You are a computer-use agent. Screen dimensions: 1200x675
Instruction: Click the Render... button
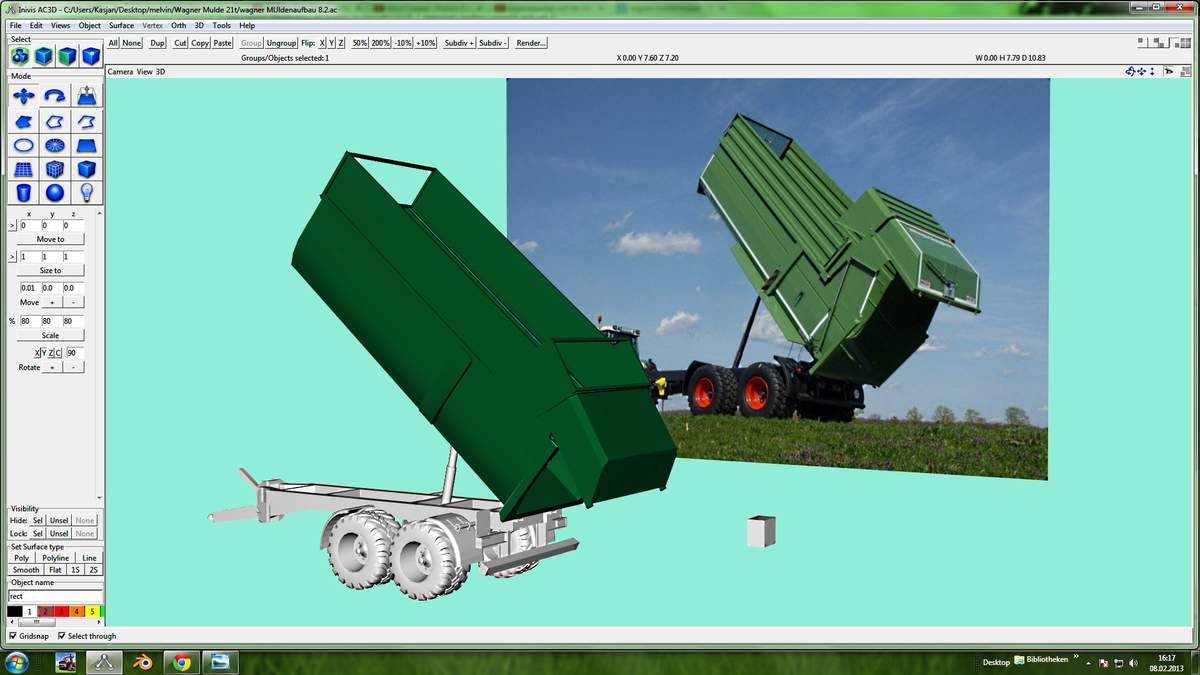pos(531,43)
